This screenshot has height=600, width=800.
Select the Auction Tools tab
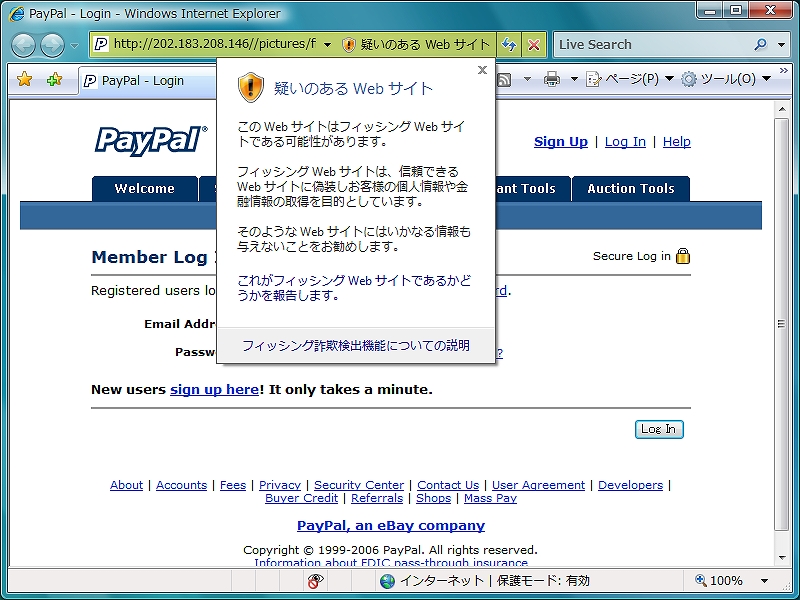point(630,188)
